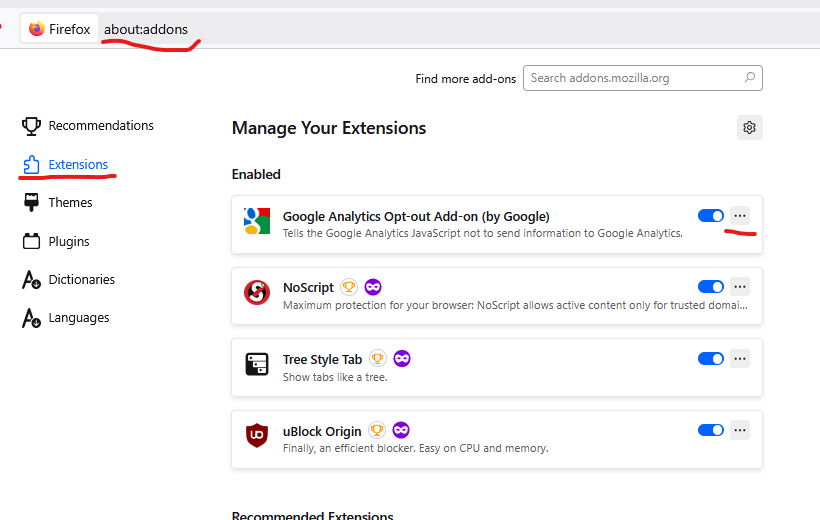Click the Dictionaries letter icon
820x520 pixels.
[x=31, y=280]
